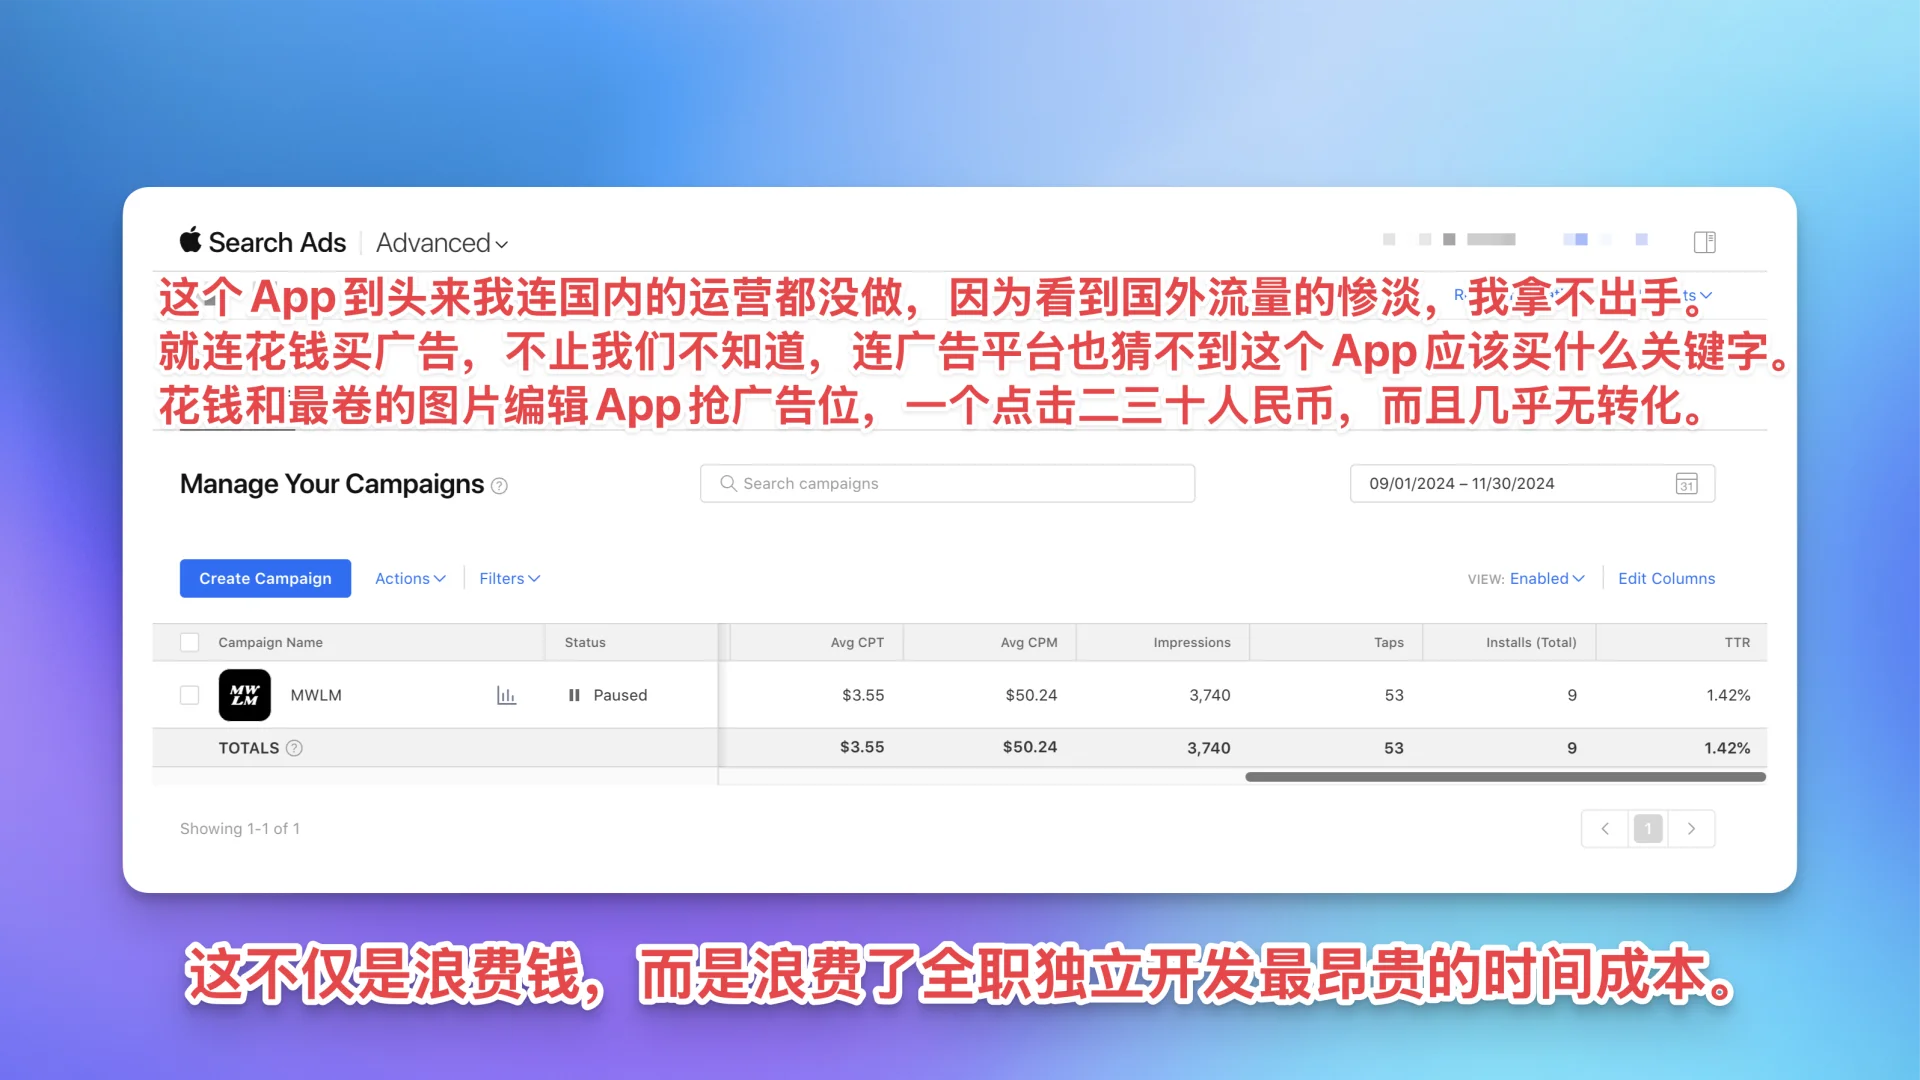This screenshot has width=1920, height=1080.
Task: Check the MWLM campaign row checkbox
Action: 189,695
